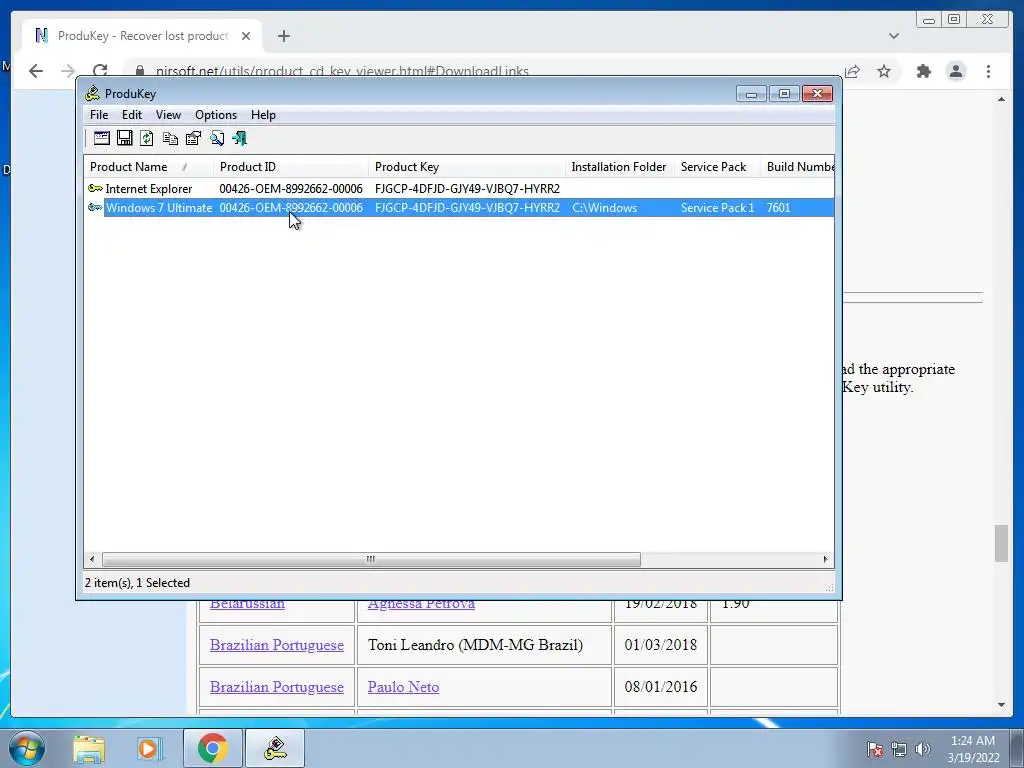The width and height of the screenshot is (1024, 768).
Task: Click the right arrow of ProduKey's horizontal scrollbar
Action: (x=825, y=559)
